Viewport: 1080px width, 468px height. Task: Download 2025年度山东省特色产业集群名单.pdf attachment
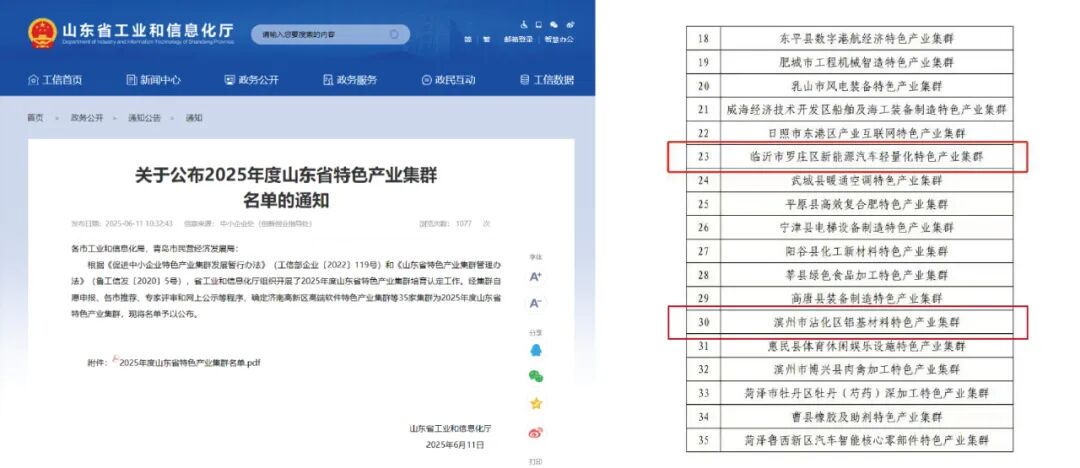coord(190,362)
